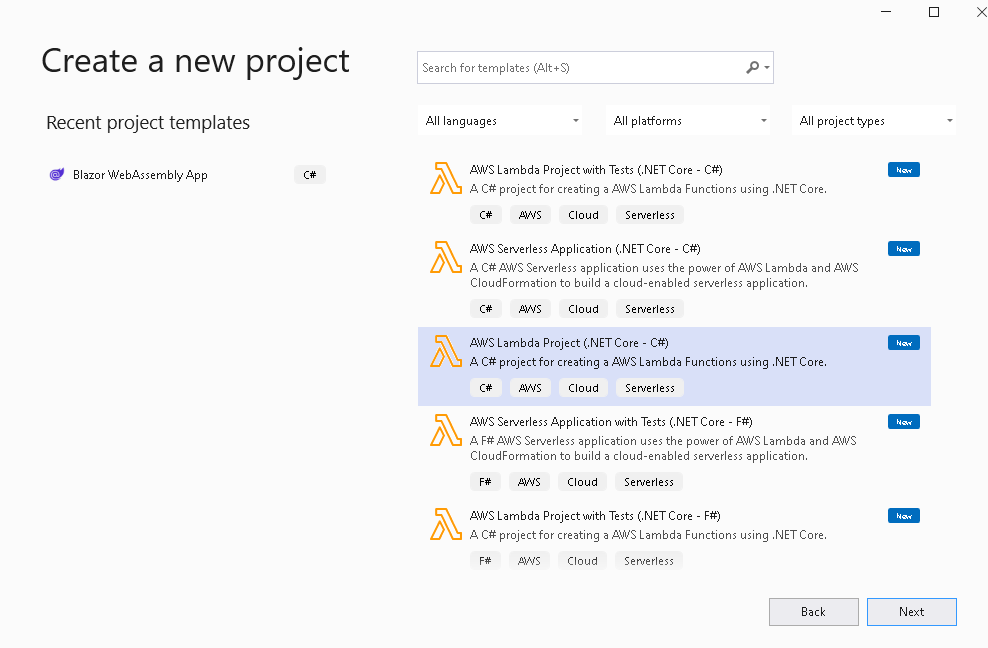Select AWS Lambda Project (.NET Core - C#)
The width and height of the screenshot is (988, 648).
[x=674, y=366]
